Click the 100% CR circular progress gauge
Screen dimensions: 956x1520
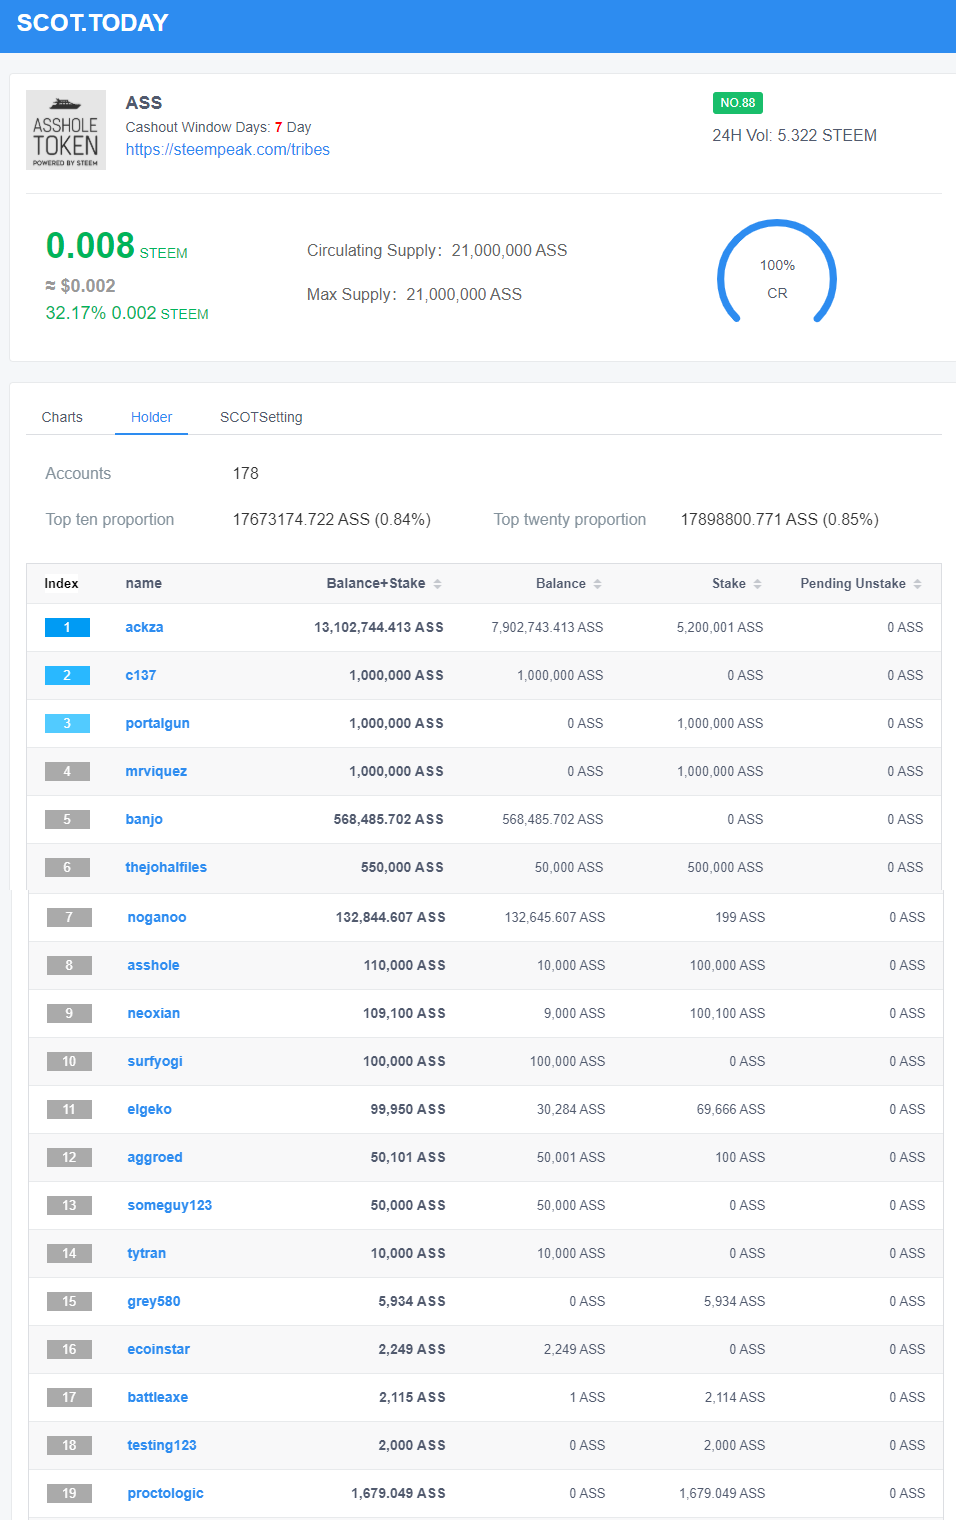tap(777, 272)
